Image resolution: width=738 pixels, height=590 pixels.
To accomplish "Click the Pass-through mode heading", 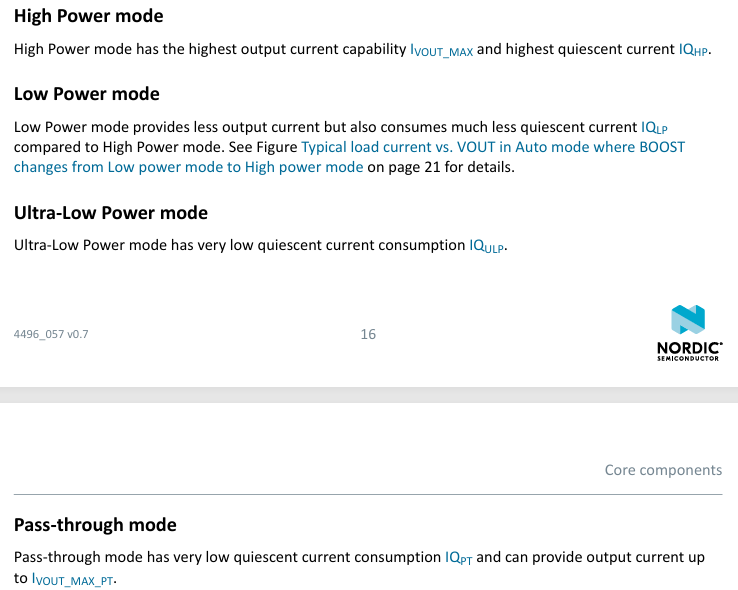I will [x=95, y=525].
